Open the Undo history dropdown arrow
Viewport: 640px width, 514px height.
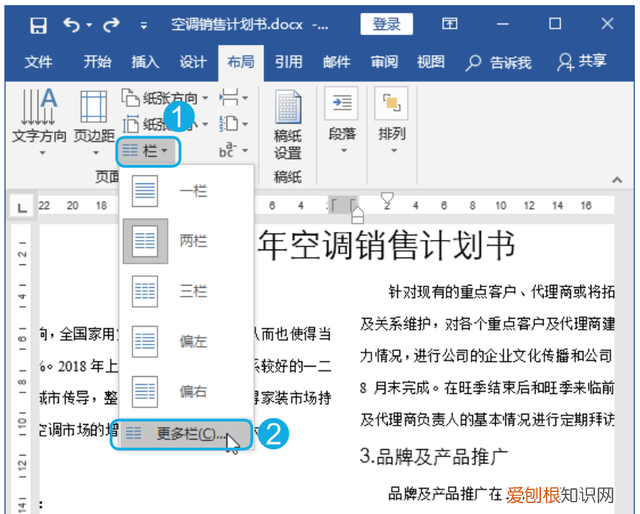click(x=89, y=25)
